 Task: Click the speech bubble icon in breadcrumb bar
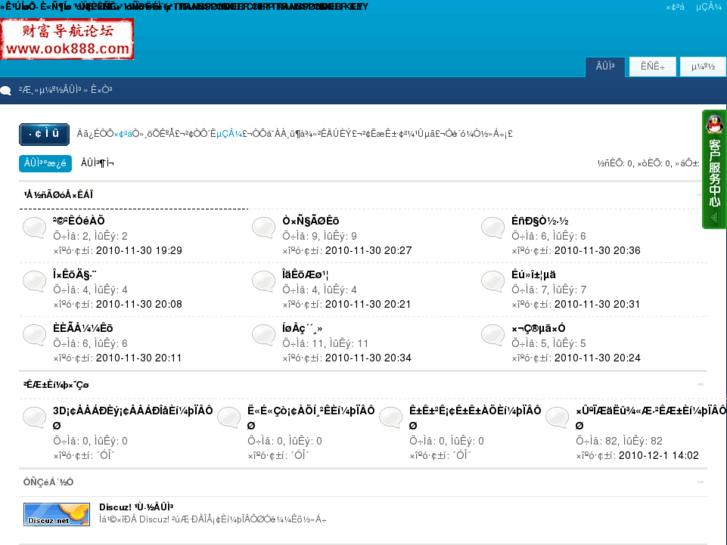click(x=6, y=90)
